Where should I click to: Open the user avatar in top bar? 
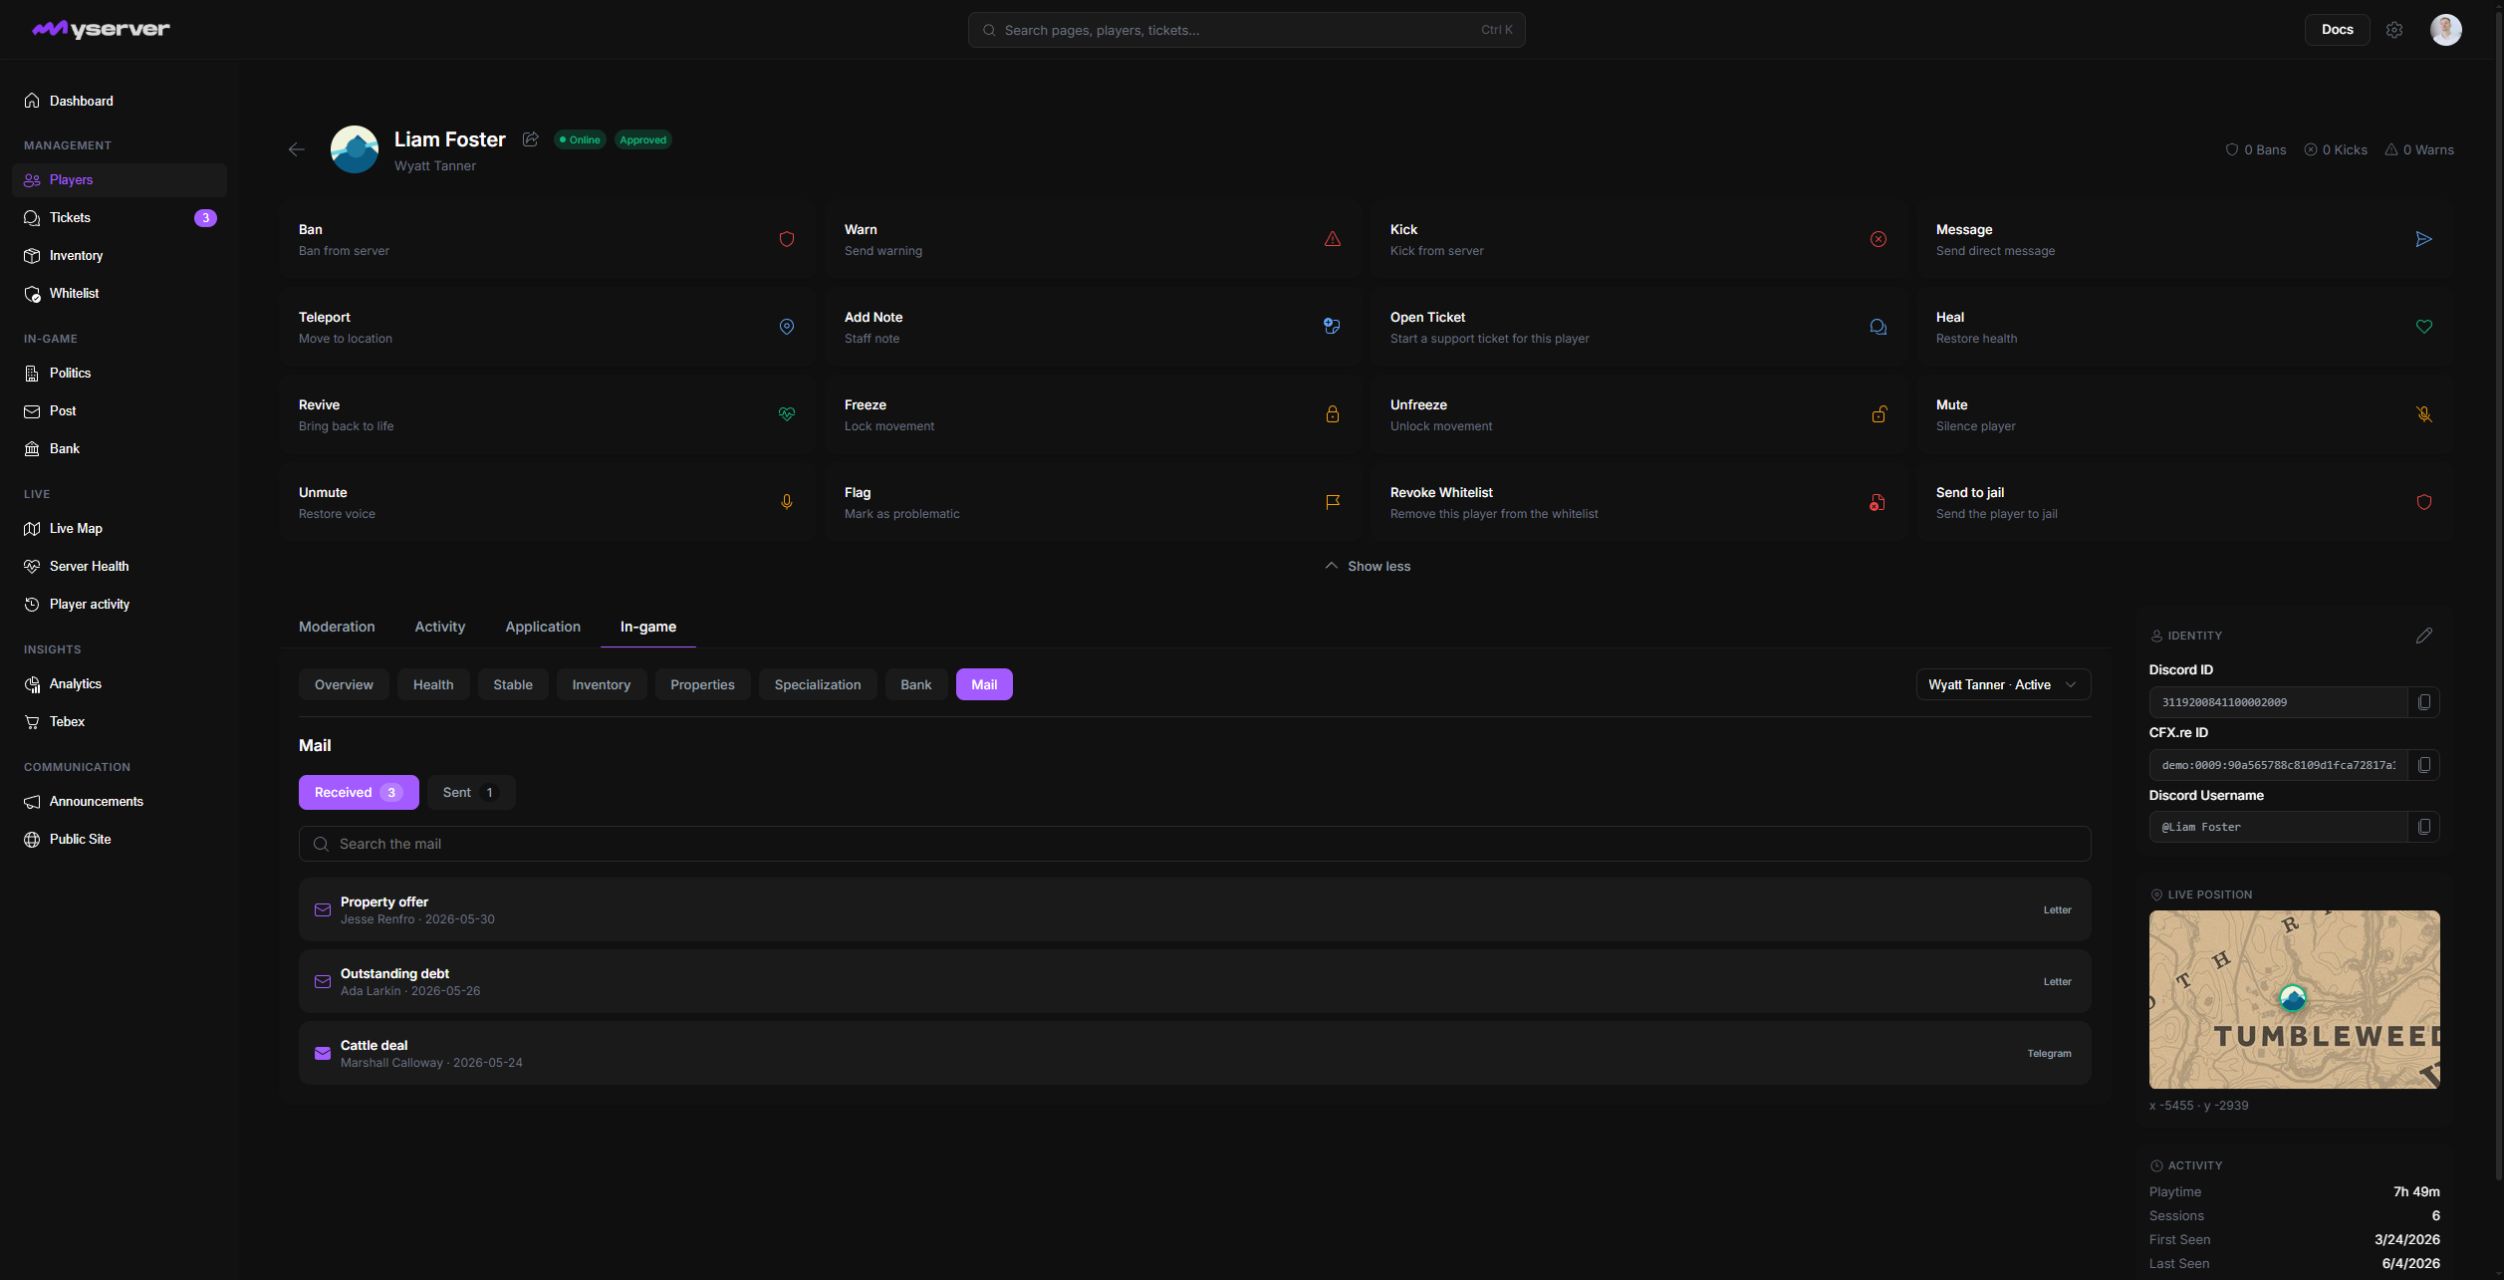(x=2446, y=30)
